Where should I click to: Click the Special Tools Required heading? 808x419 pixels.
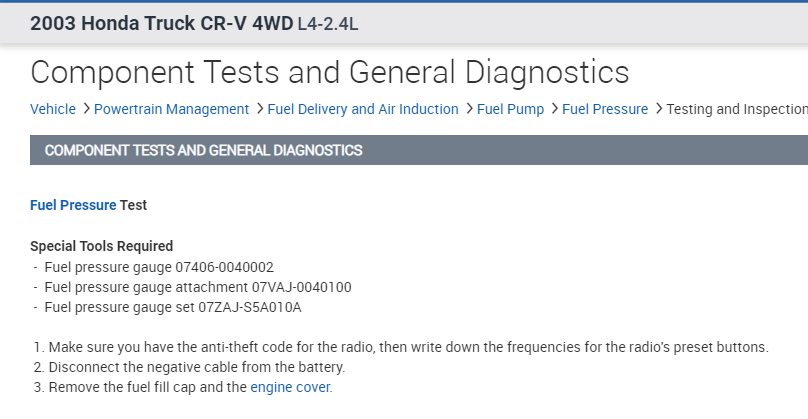[101, 246]
